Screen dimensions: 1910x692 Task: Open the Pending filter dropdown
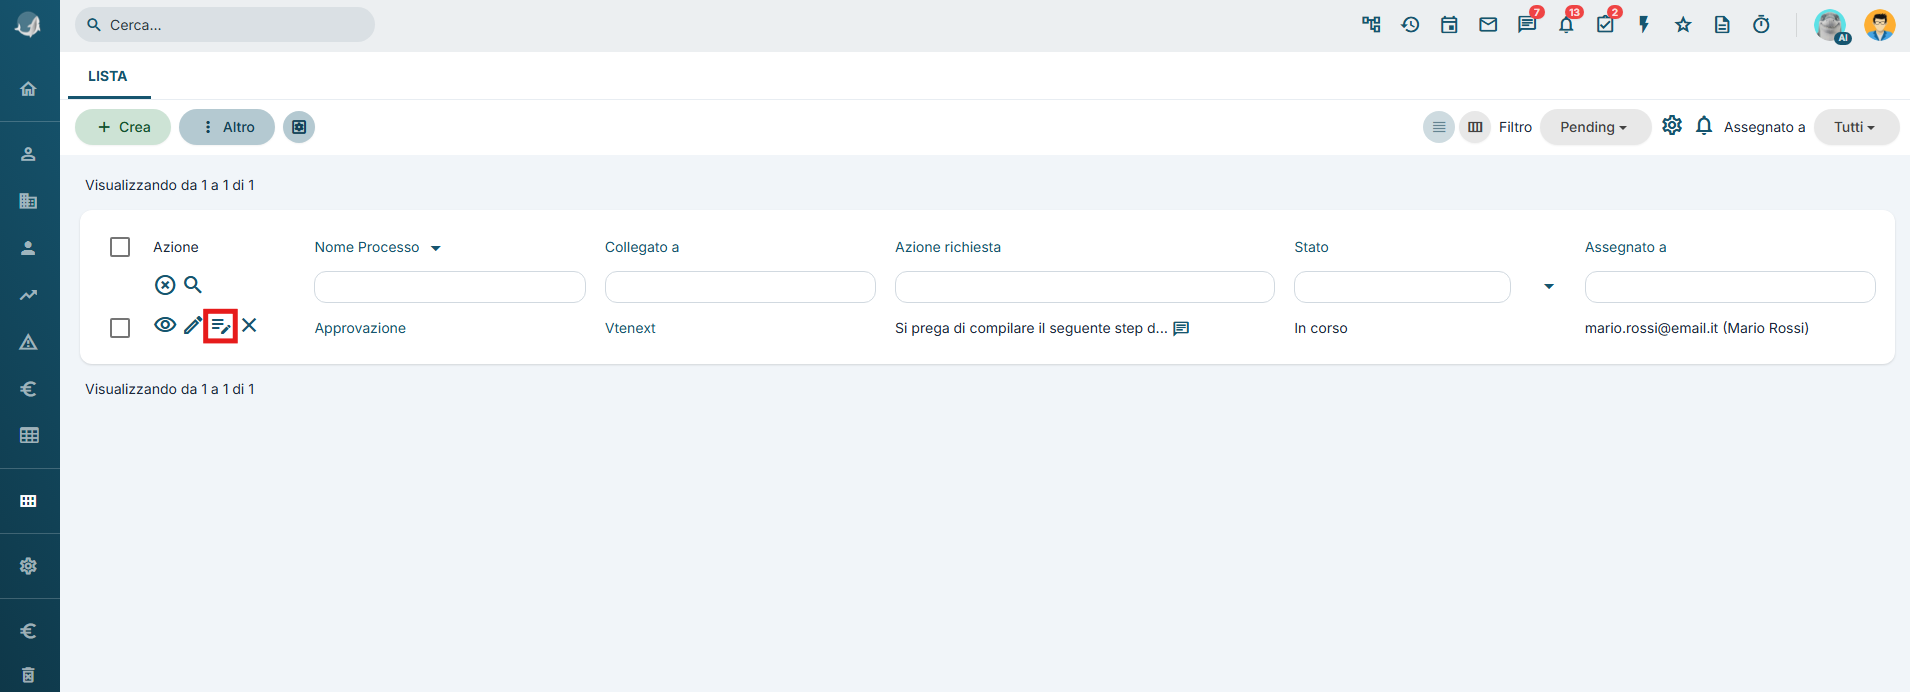click(1595, 127)
